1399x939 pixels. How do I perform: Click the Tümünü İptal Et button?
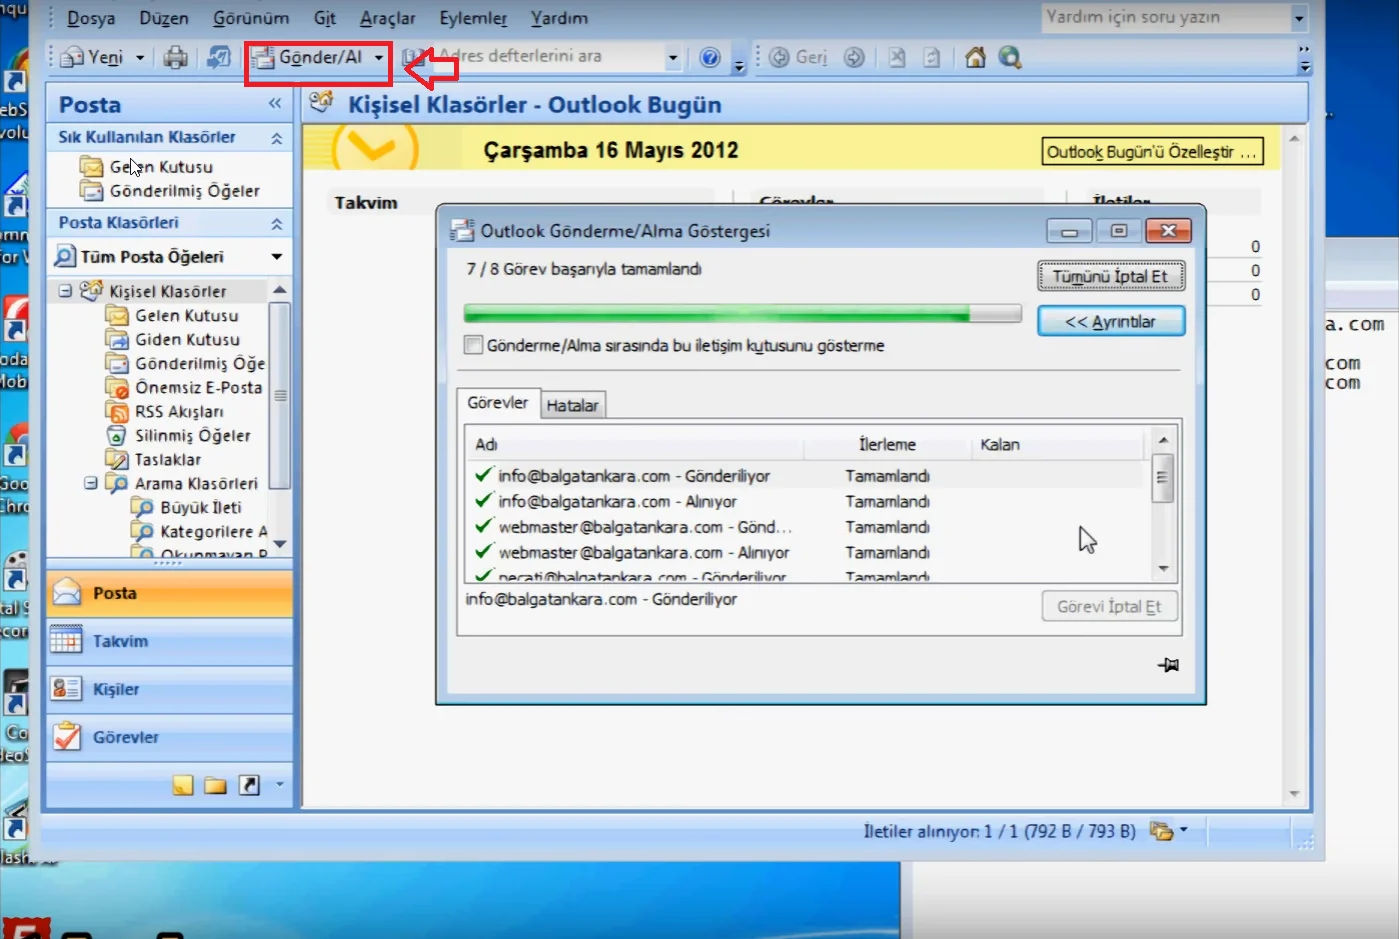(x=1110, y=276)
